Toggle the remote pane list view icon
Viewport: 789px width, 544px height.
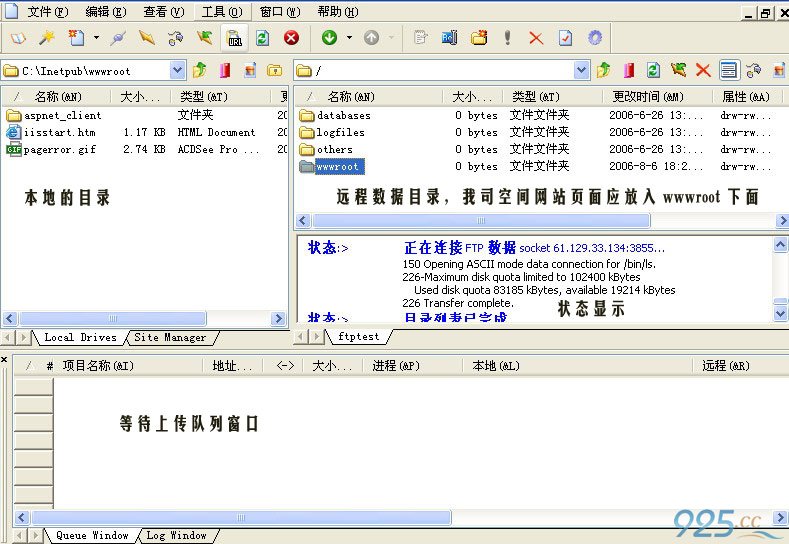pyautogui.click(x=729, y=70)
